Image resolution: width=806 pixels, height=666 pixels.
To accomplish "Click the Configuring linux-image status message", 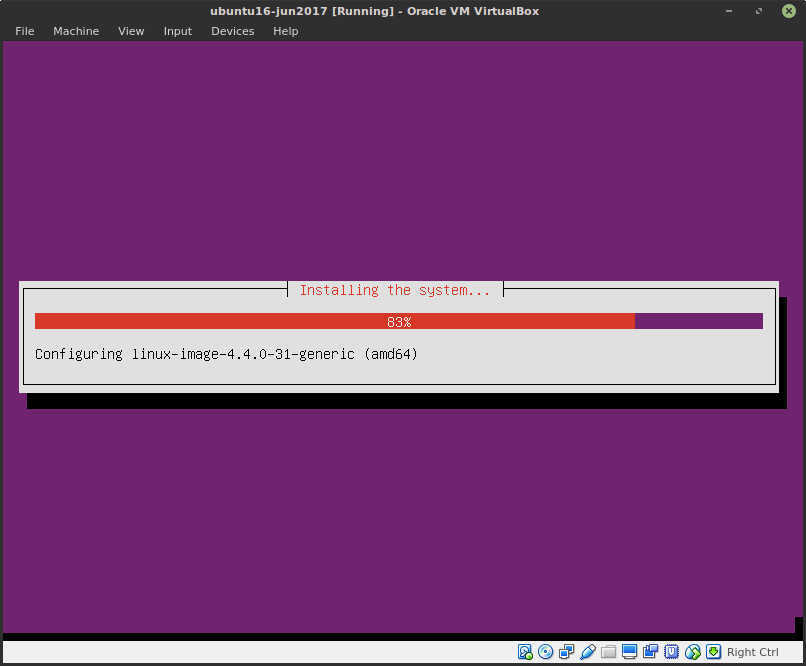I will tap(226, 354).
